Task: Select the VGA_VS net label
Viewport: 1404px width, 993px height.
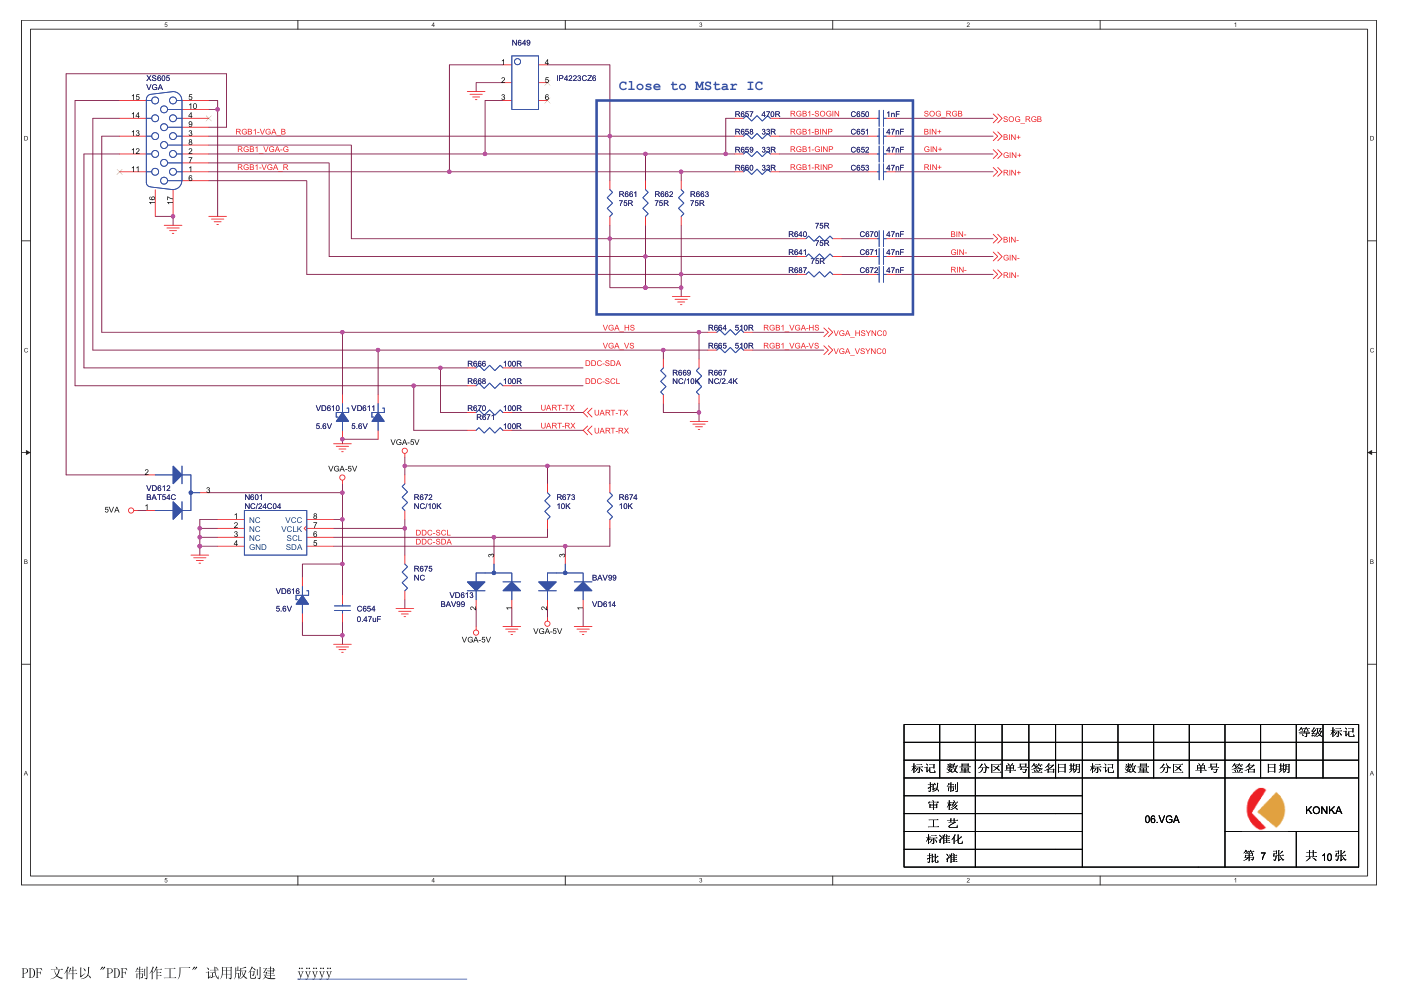Action: pos(618,346)
